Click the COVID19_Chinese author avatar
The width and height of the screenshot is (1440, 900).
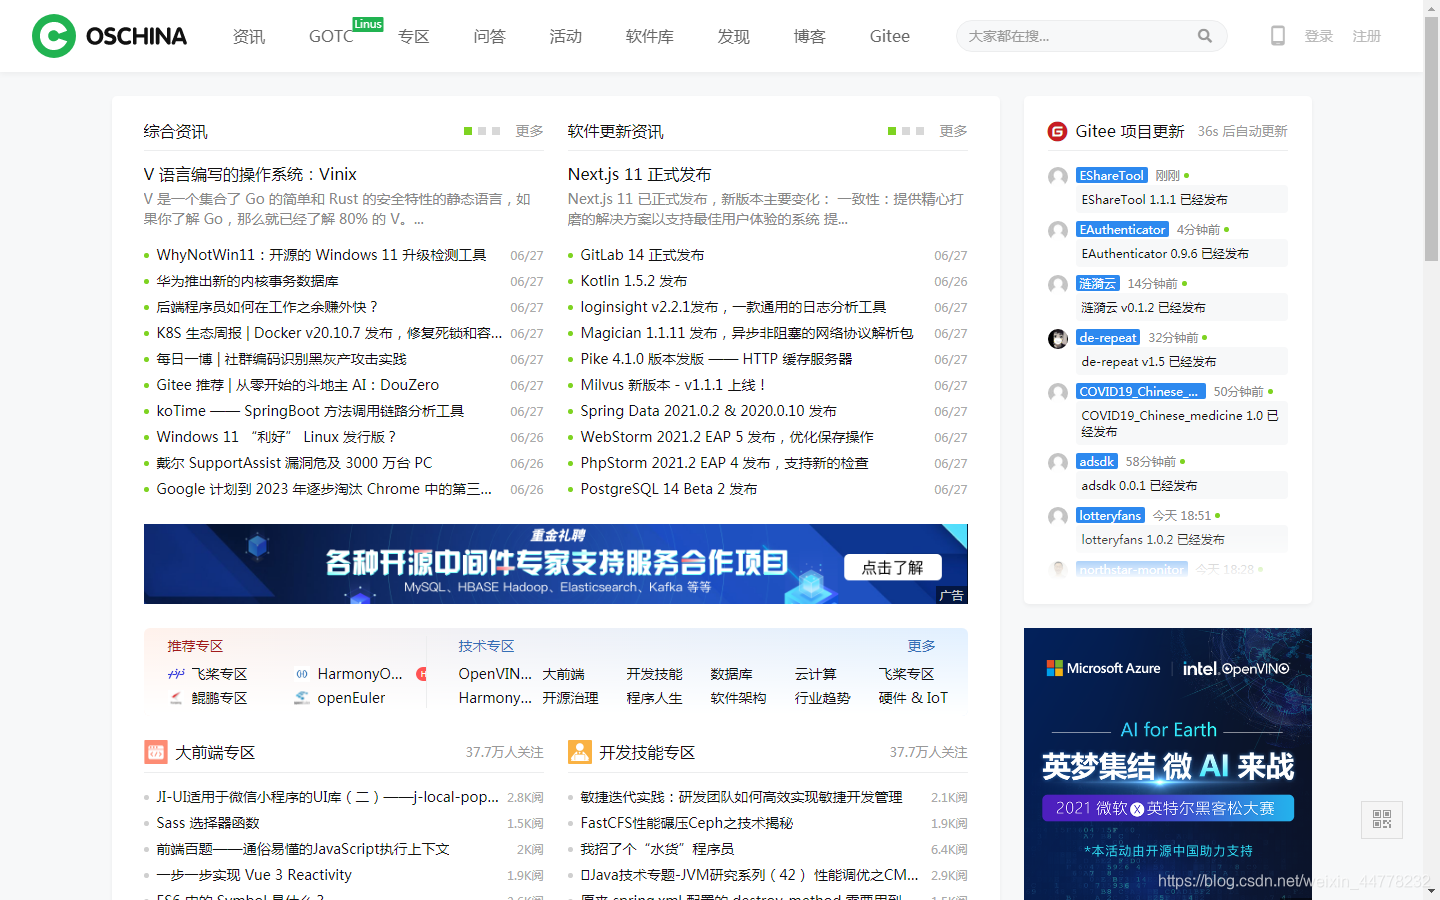click(x=1057, y=393)
